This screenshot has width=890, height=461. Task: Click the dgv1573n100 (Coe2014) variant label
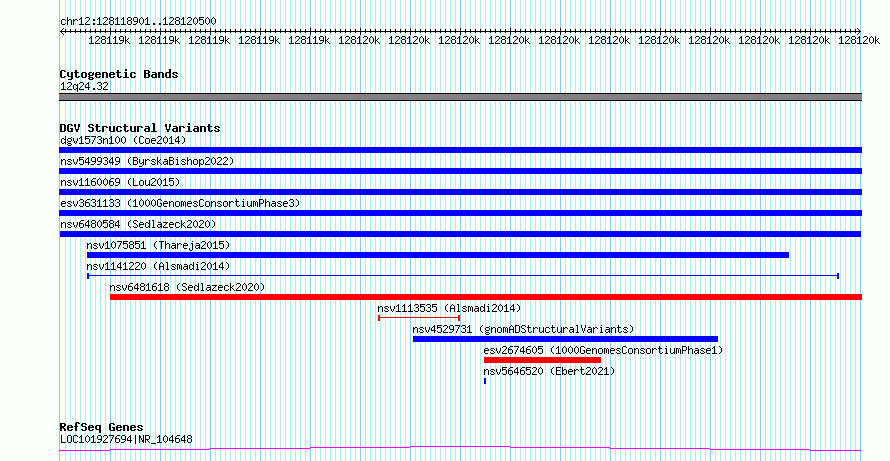pyautogui.click(x=123, y=140)
